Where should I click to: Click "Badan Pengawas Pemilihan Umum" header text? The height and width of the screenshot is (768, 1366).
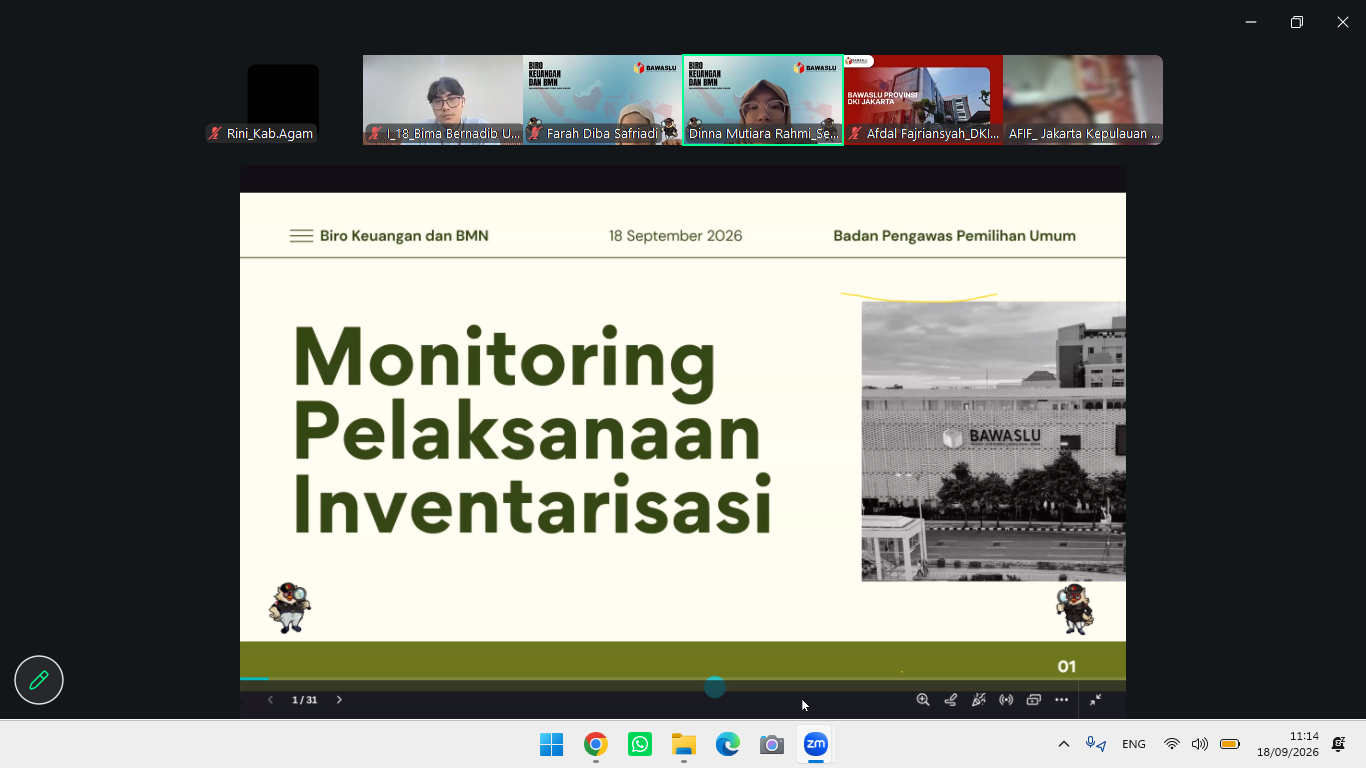click(955, 236)
